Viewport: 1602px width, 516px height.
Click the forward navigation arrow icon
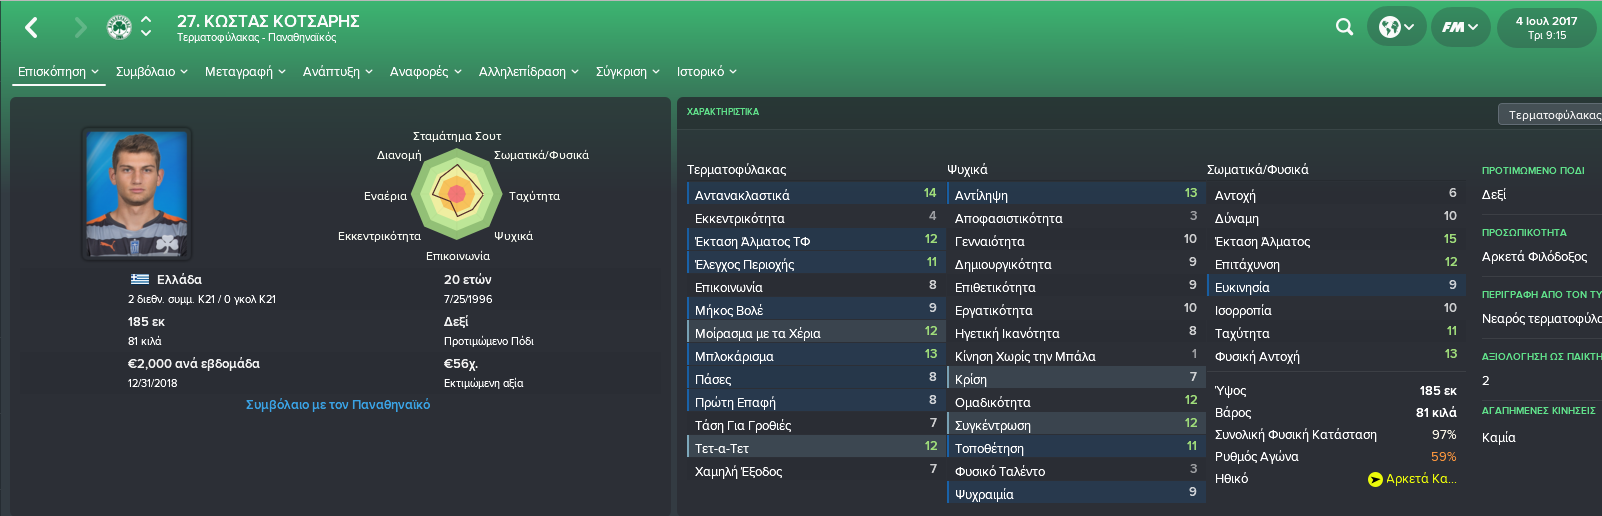click(80, 28)
